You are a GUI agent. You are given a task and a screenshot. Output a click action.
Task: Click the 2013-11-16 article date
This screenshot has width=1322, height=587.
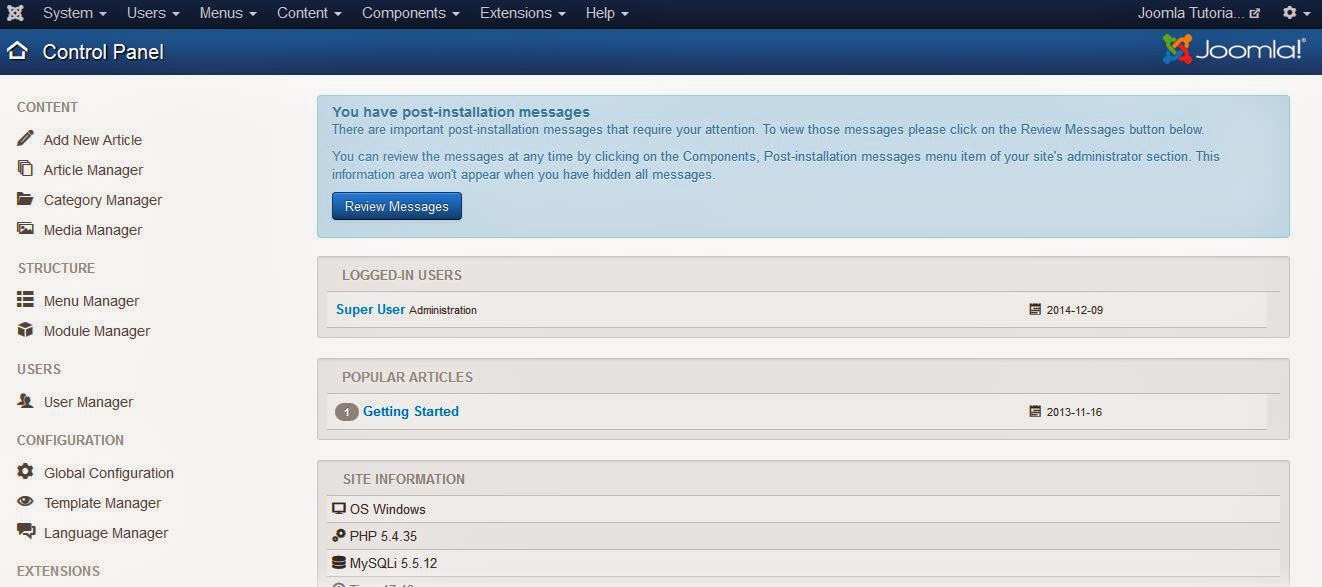click(x=1075, y=412)
